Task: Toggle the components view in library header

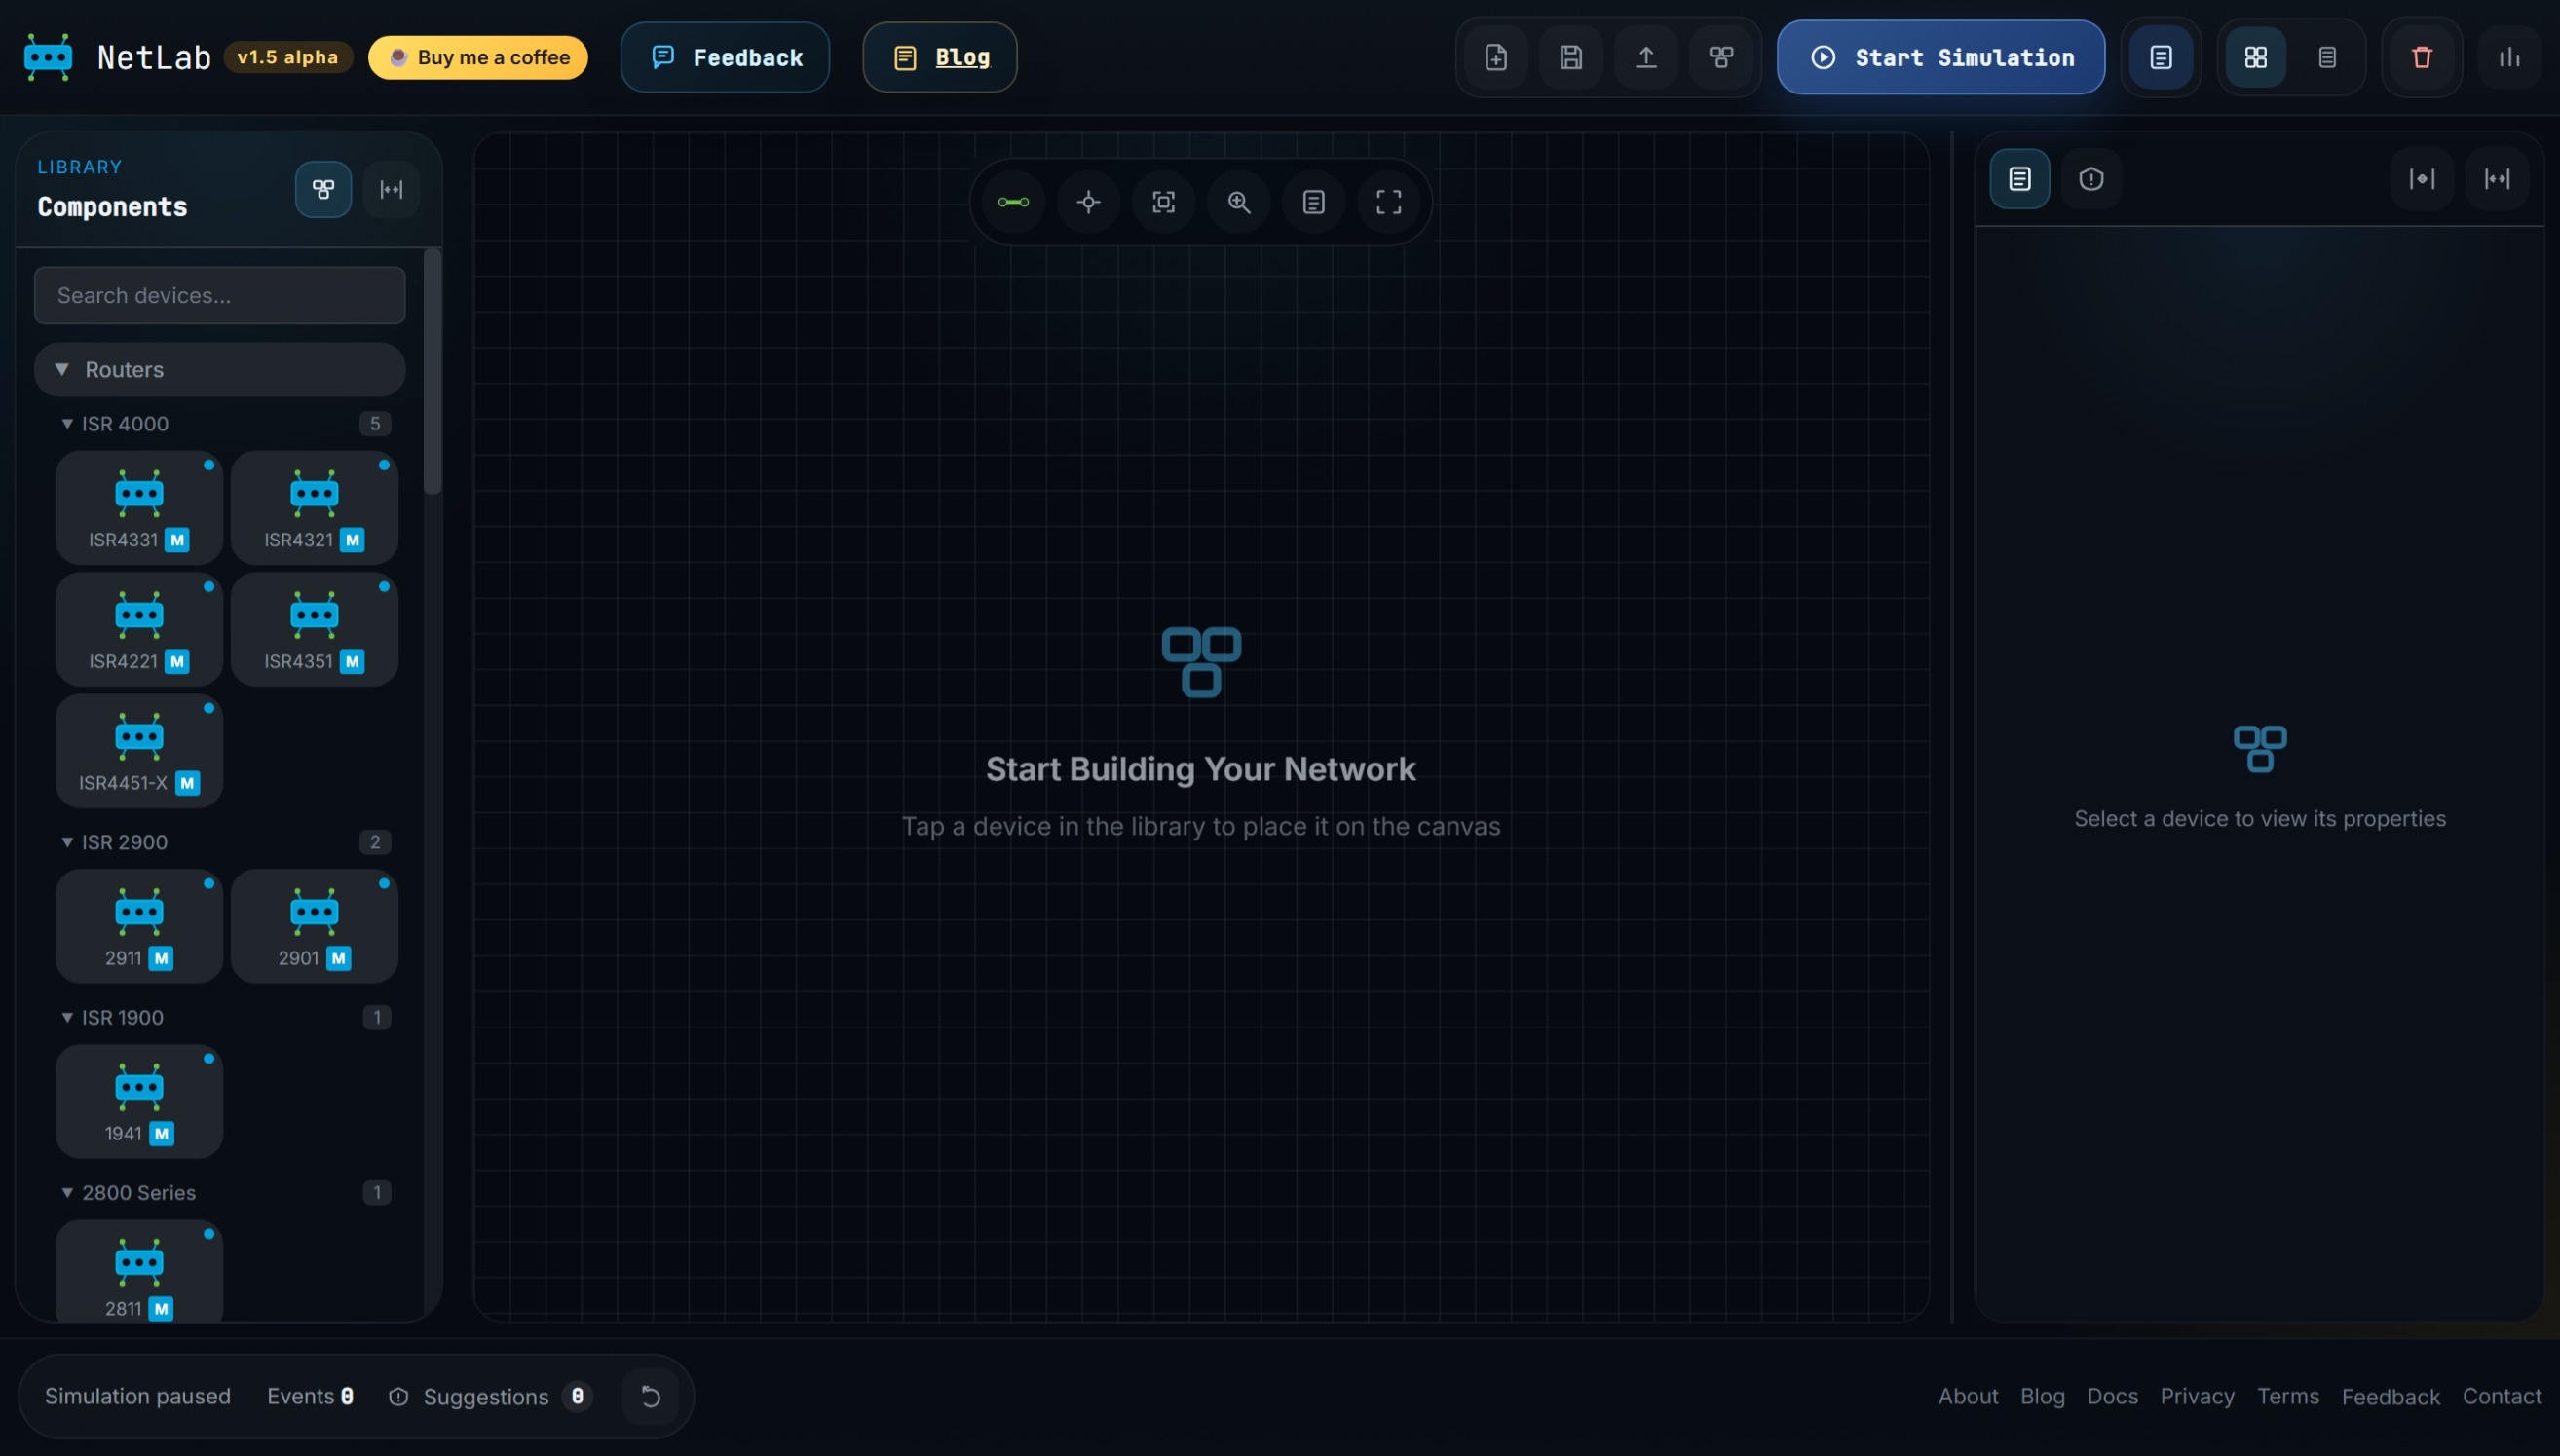Action: (322, 189)
